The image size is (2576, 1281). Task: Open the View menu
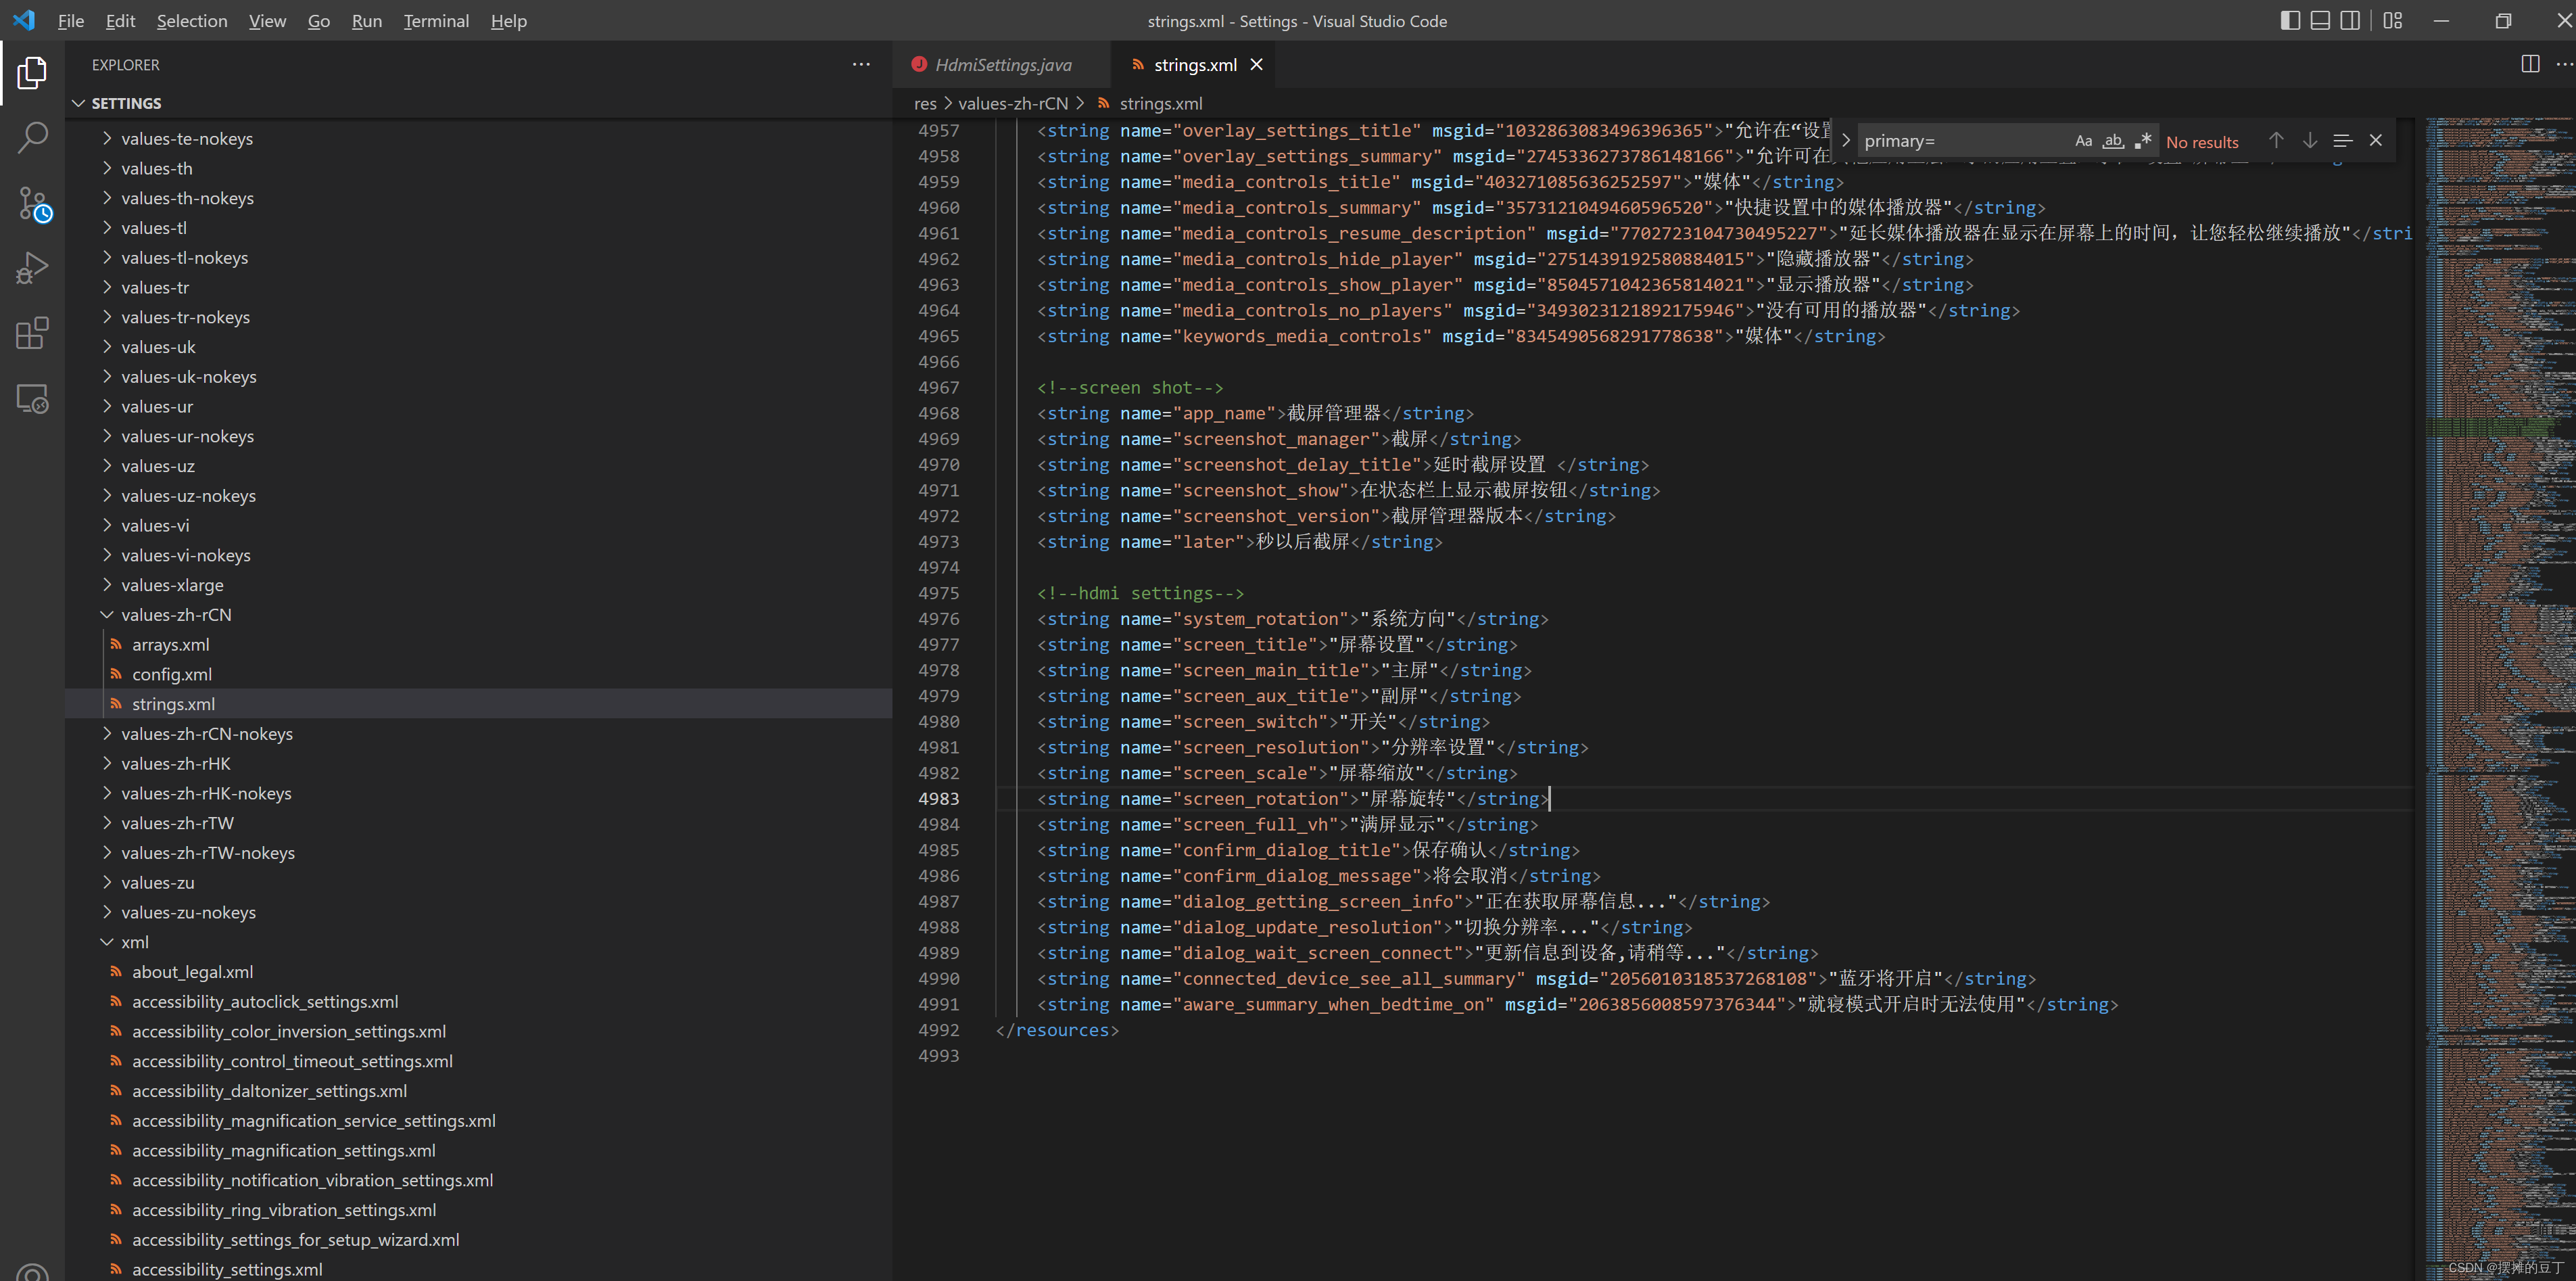click(x=267, y=21)
